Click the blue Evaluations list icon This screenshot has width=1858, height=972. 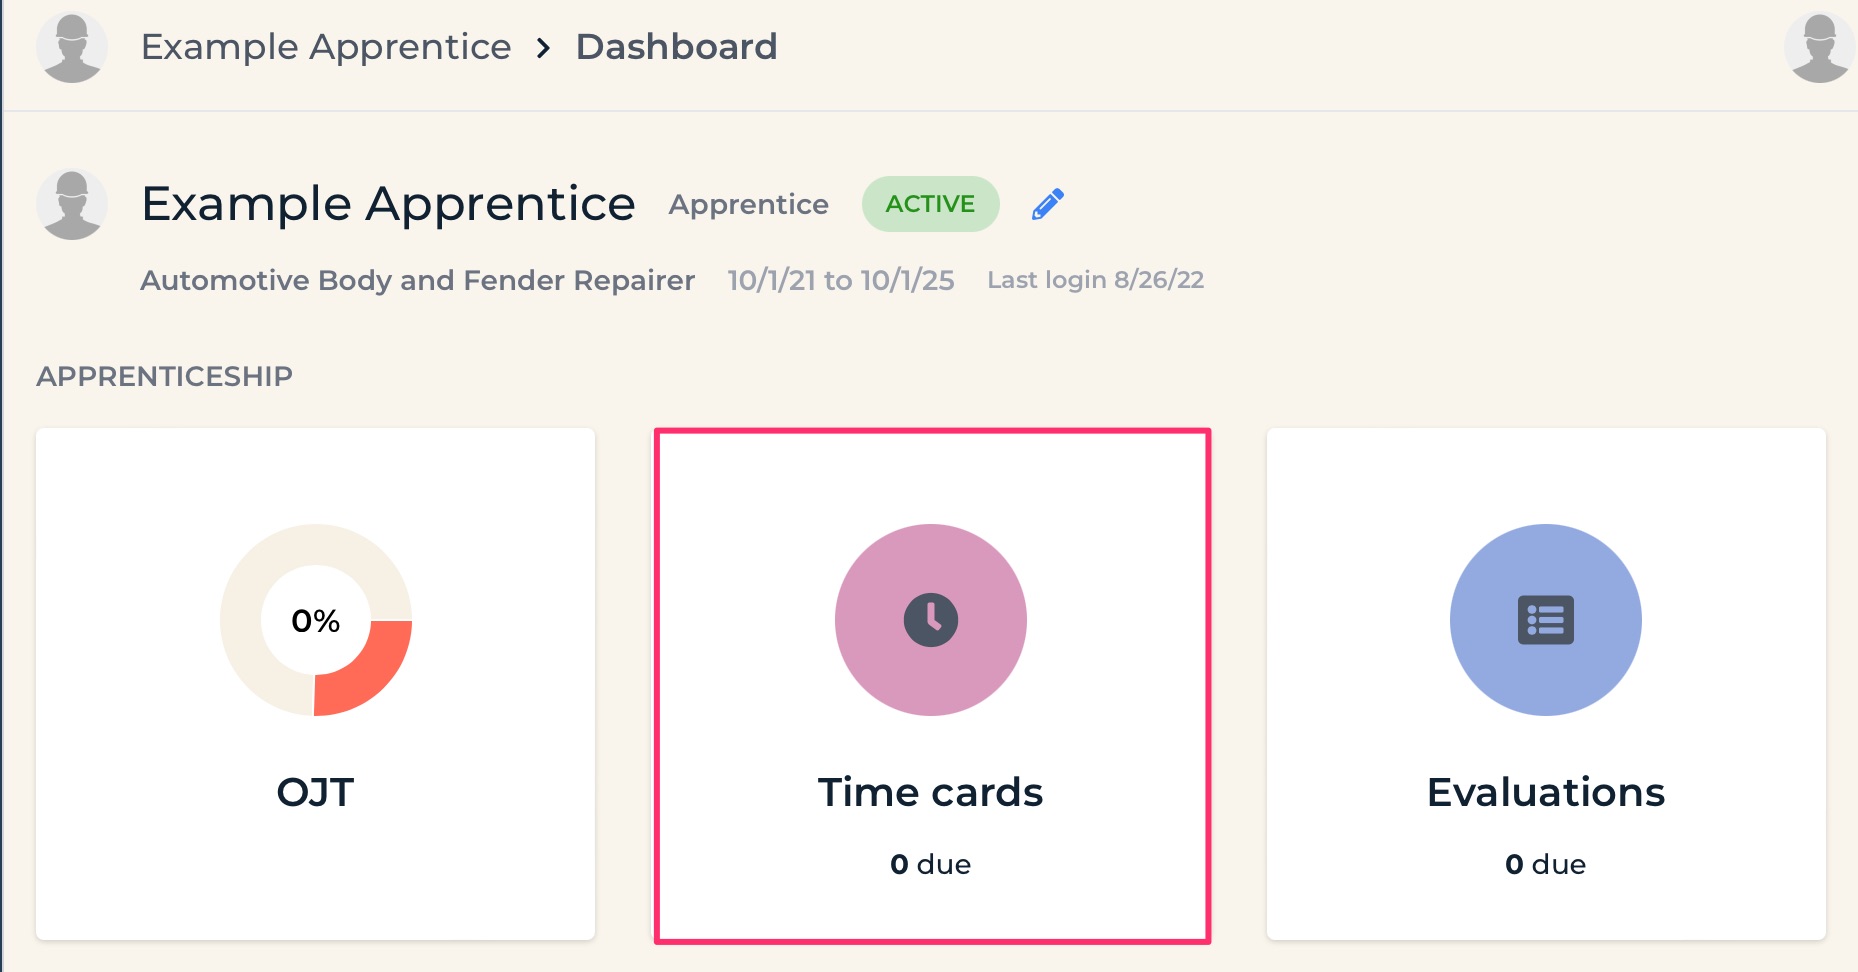[1546, 620]
